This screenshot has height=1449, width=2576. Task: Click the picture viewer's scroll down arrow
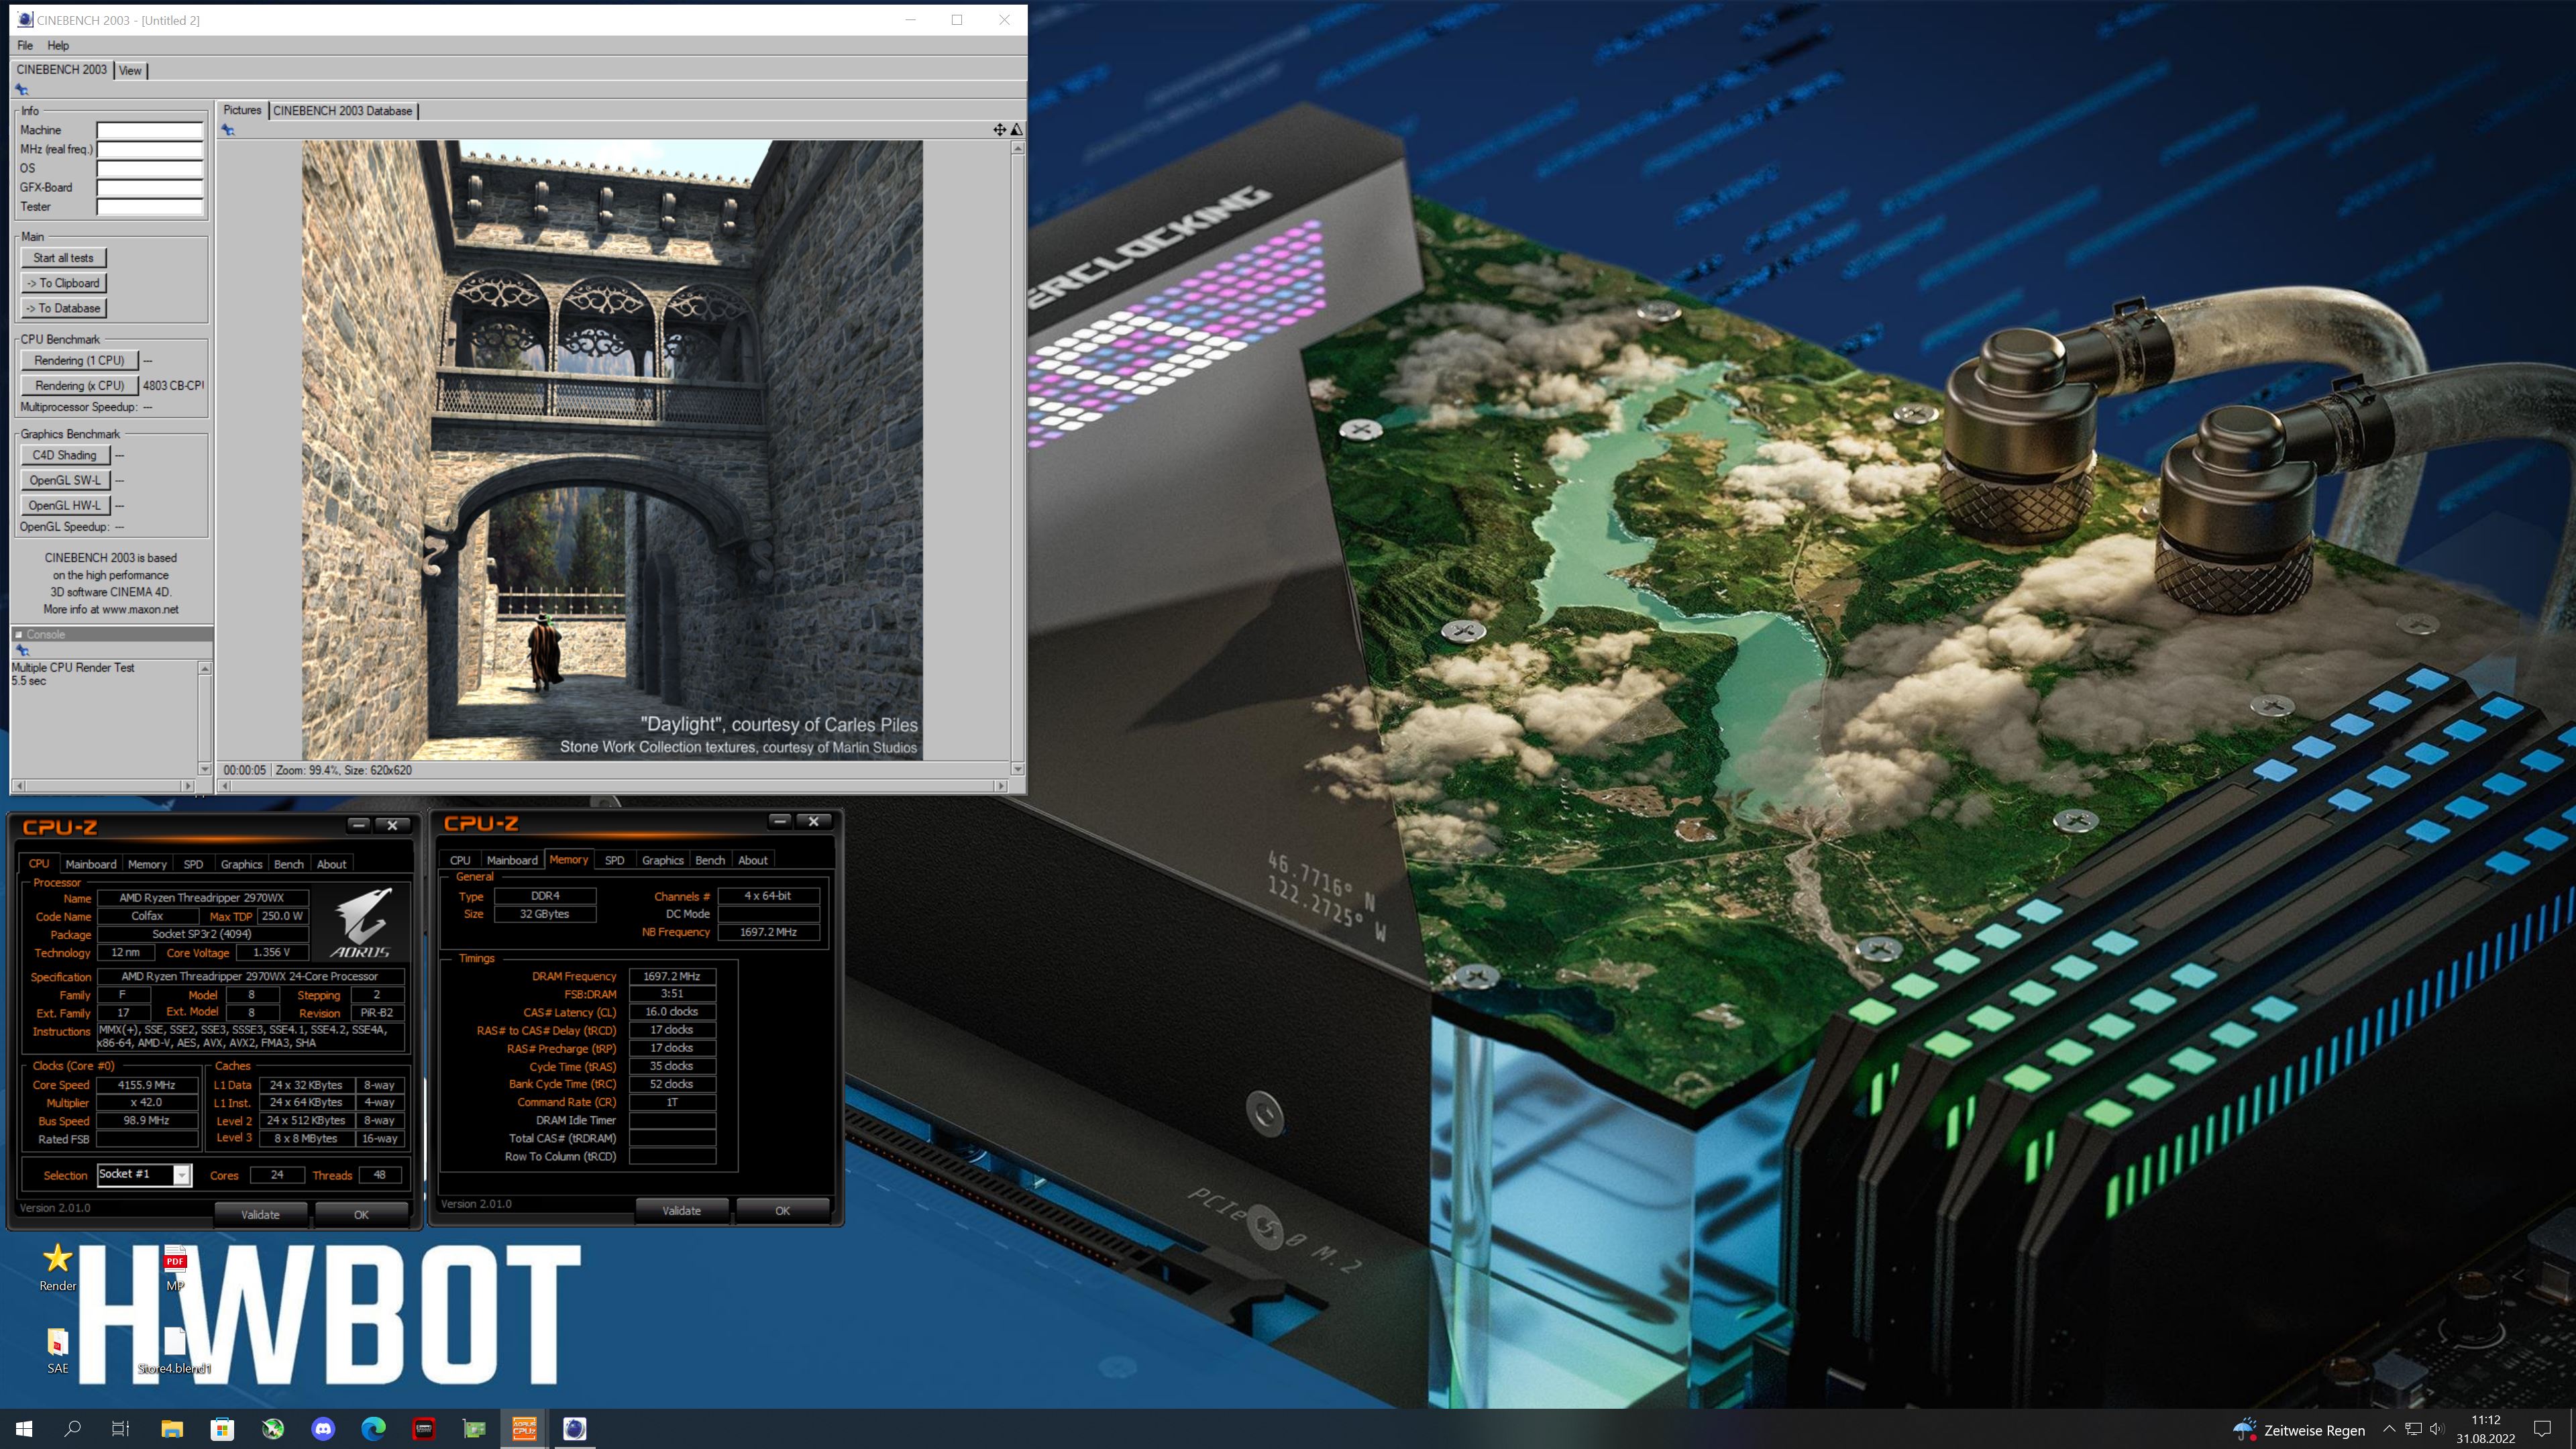[x=1017, y=769]
